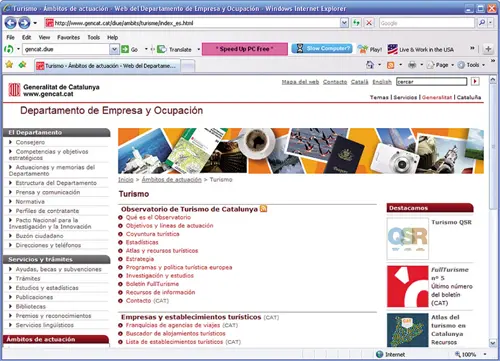The image size is (500, 361).
Task: Click the Favorites star icon
Action: pos(9,65)
